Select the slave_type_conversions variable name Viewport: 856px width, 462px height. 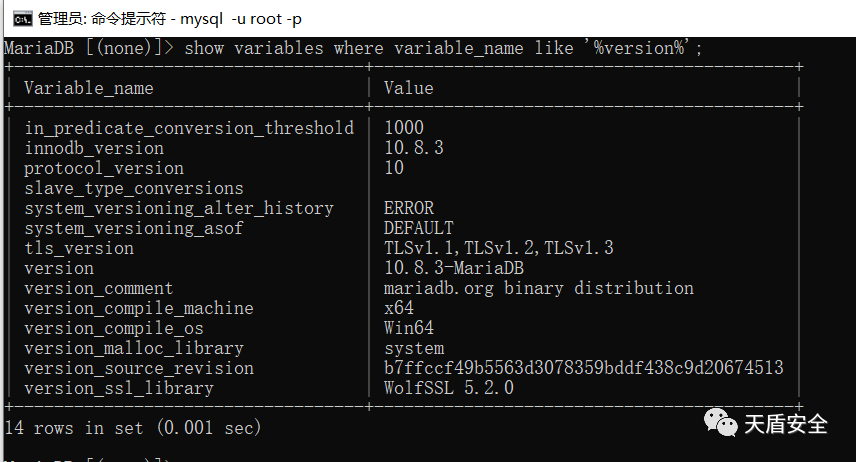134,188
